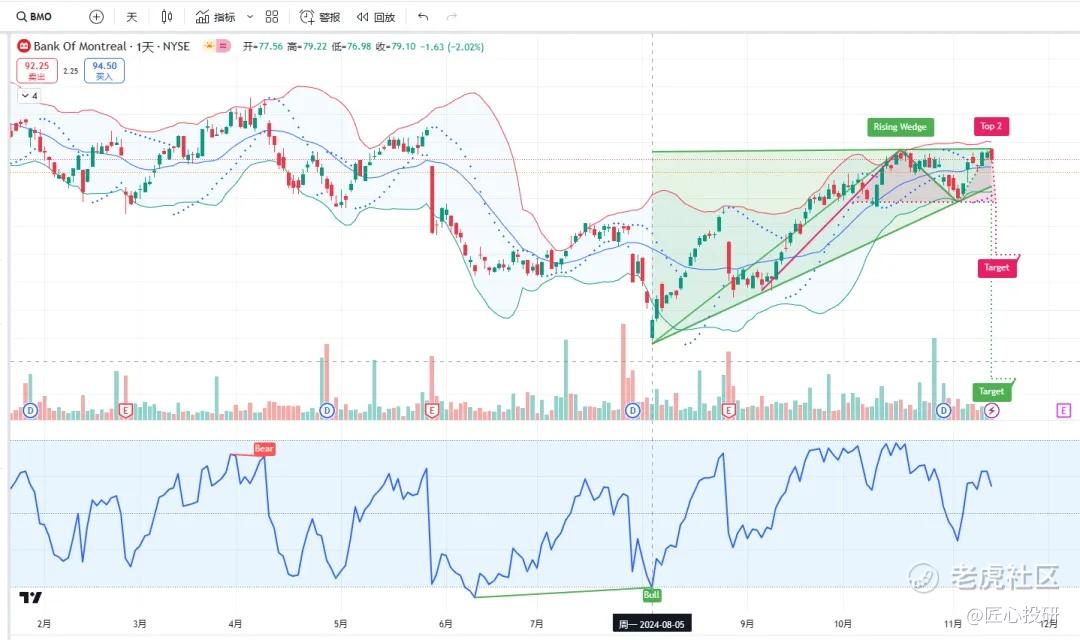Viewport: 1080px width, 640px height.
Task: Click the earnings E marker before 3月
Action: pos(125,411)
